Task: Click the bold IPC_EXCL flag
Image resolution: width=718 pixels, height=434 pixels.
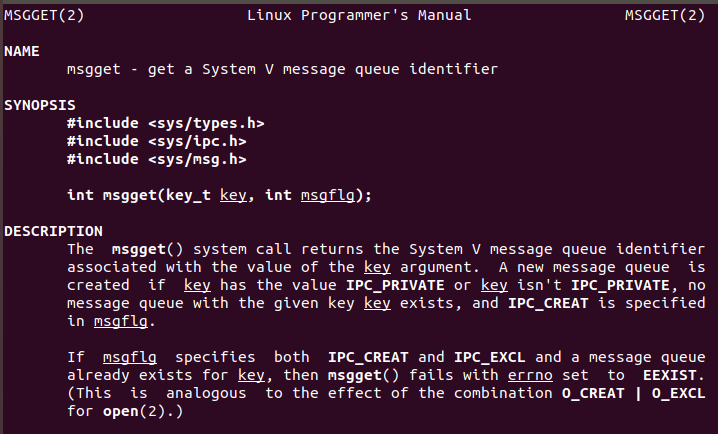Action: (x=490, y=358)
